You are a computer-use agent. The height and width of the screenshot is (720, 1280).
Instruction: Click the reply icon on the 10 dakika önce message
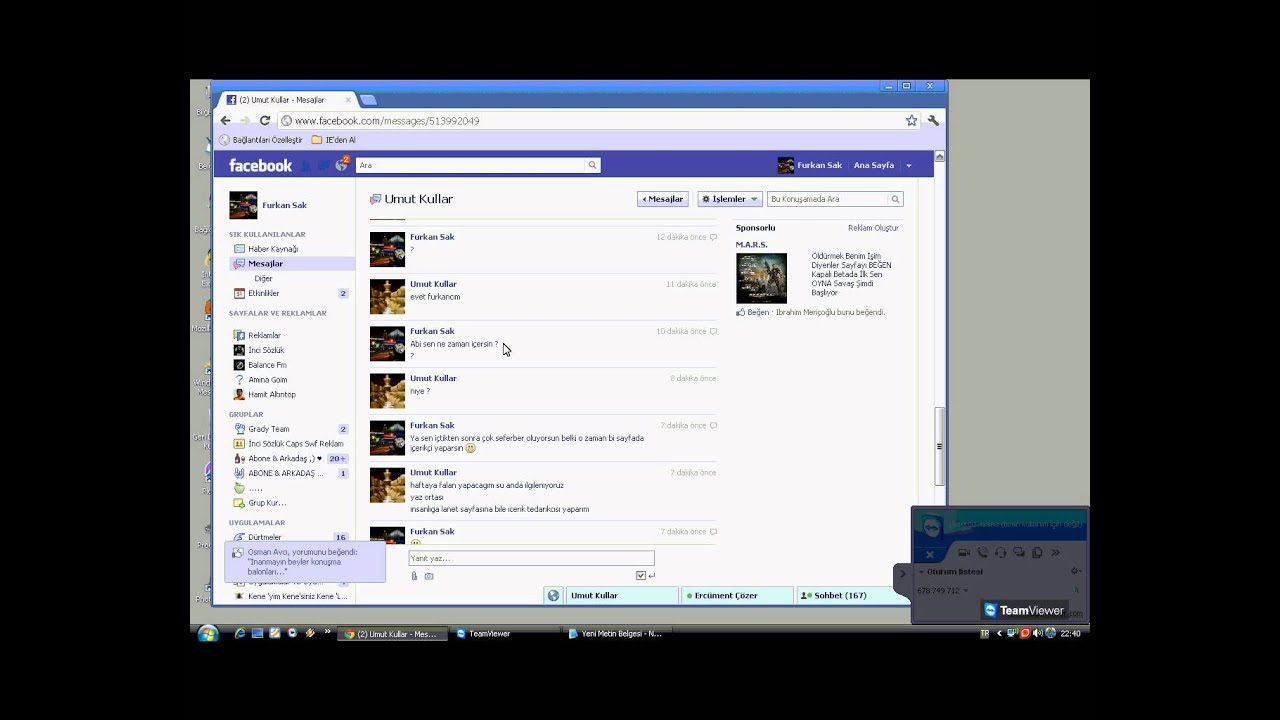tap(713, 331)
